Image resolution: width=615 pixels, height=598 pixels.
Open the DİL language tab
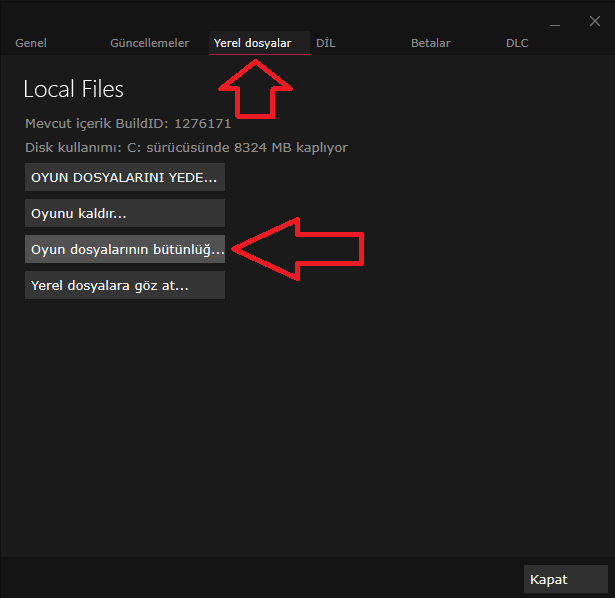326,43
